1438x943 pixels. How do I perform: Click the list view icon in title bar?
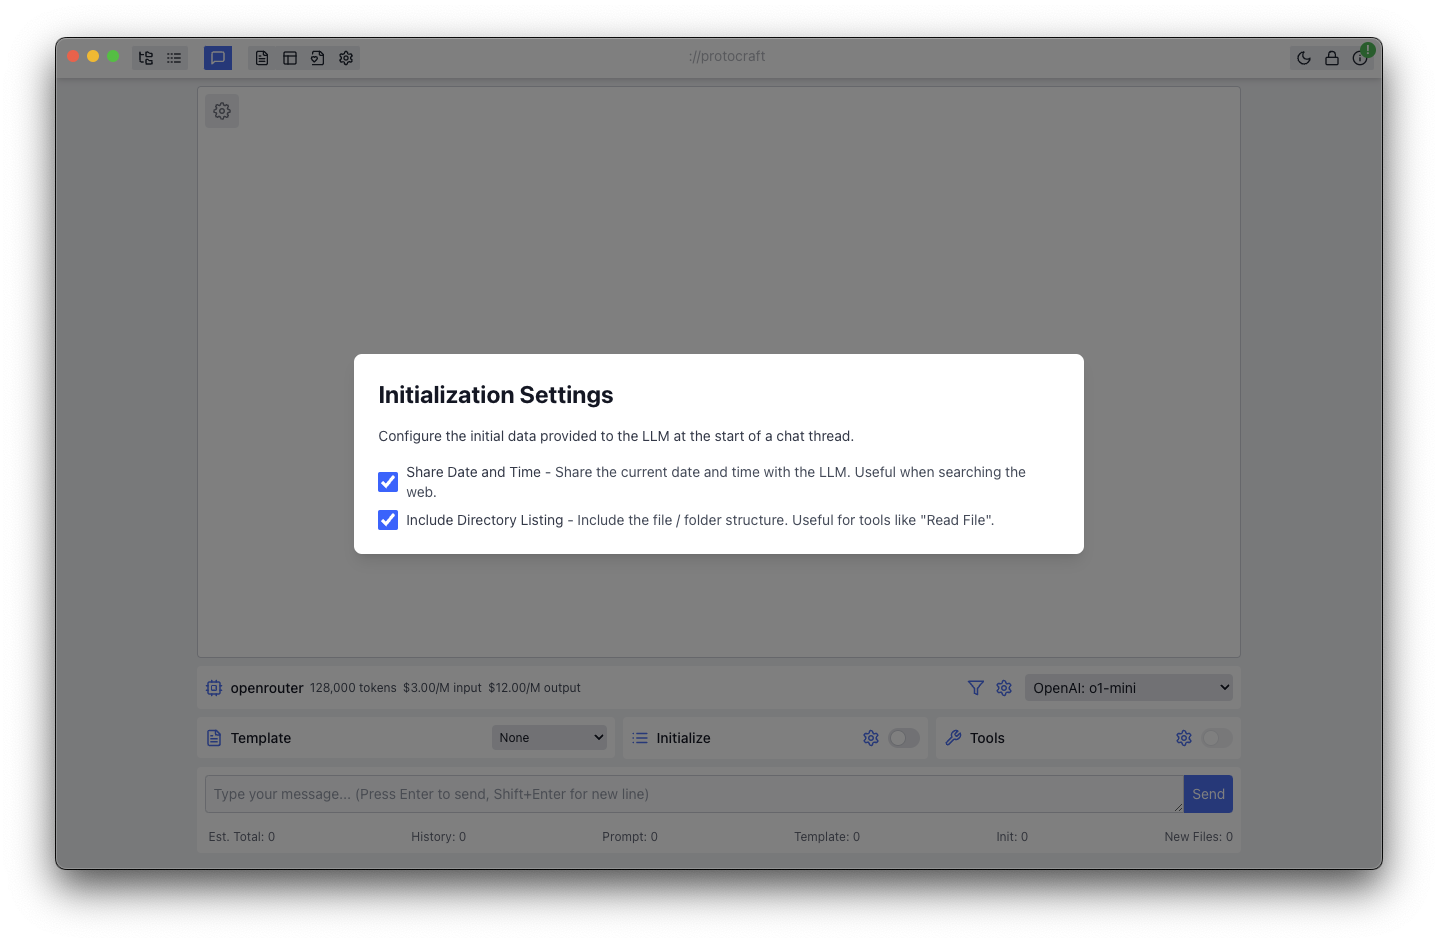[x=174, y=58]
